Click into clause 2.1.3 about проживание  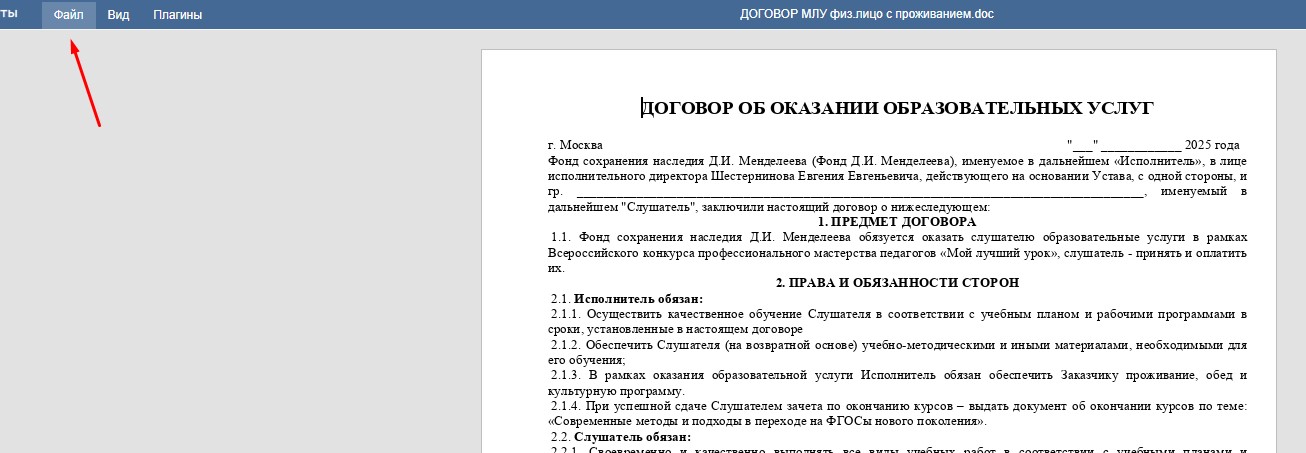(x=850, y=376)
